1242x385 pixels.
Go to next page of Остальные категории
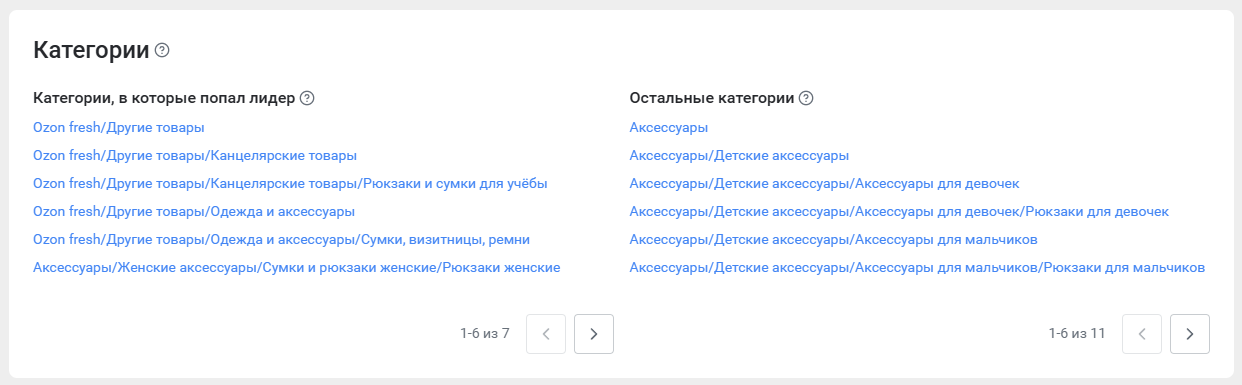point(1190,334)
